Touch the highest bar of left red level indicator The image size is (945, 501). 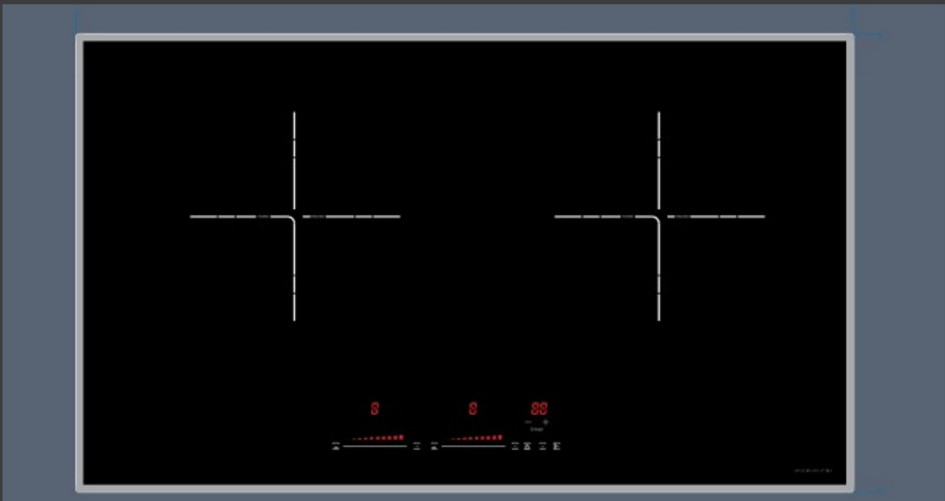coord(401,437)
